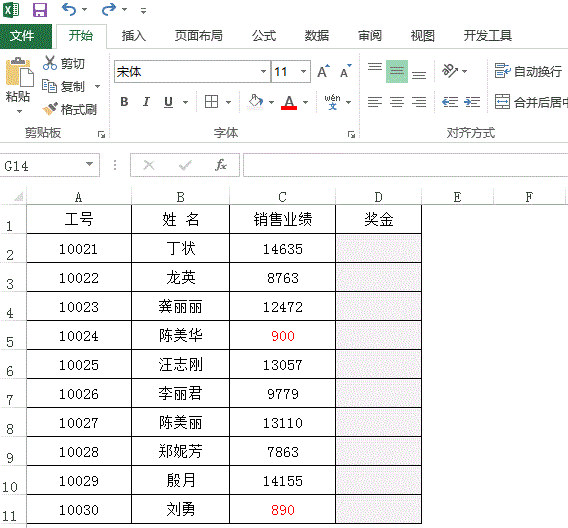Switch to the 审阅 tab
The width and height of the screenshot is (568, 528).
(x=370, y=36)
